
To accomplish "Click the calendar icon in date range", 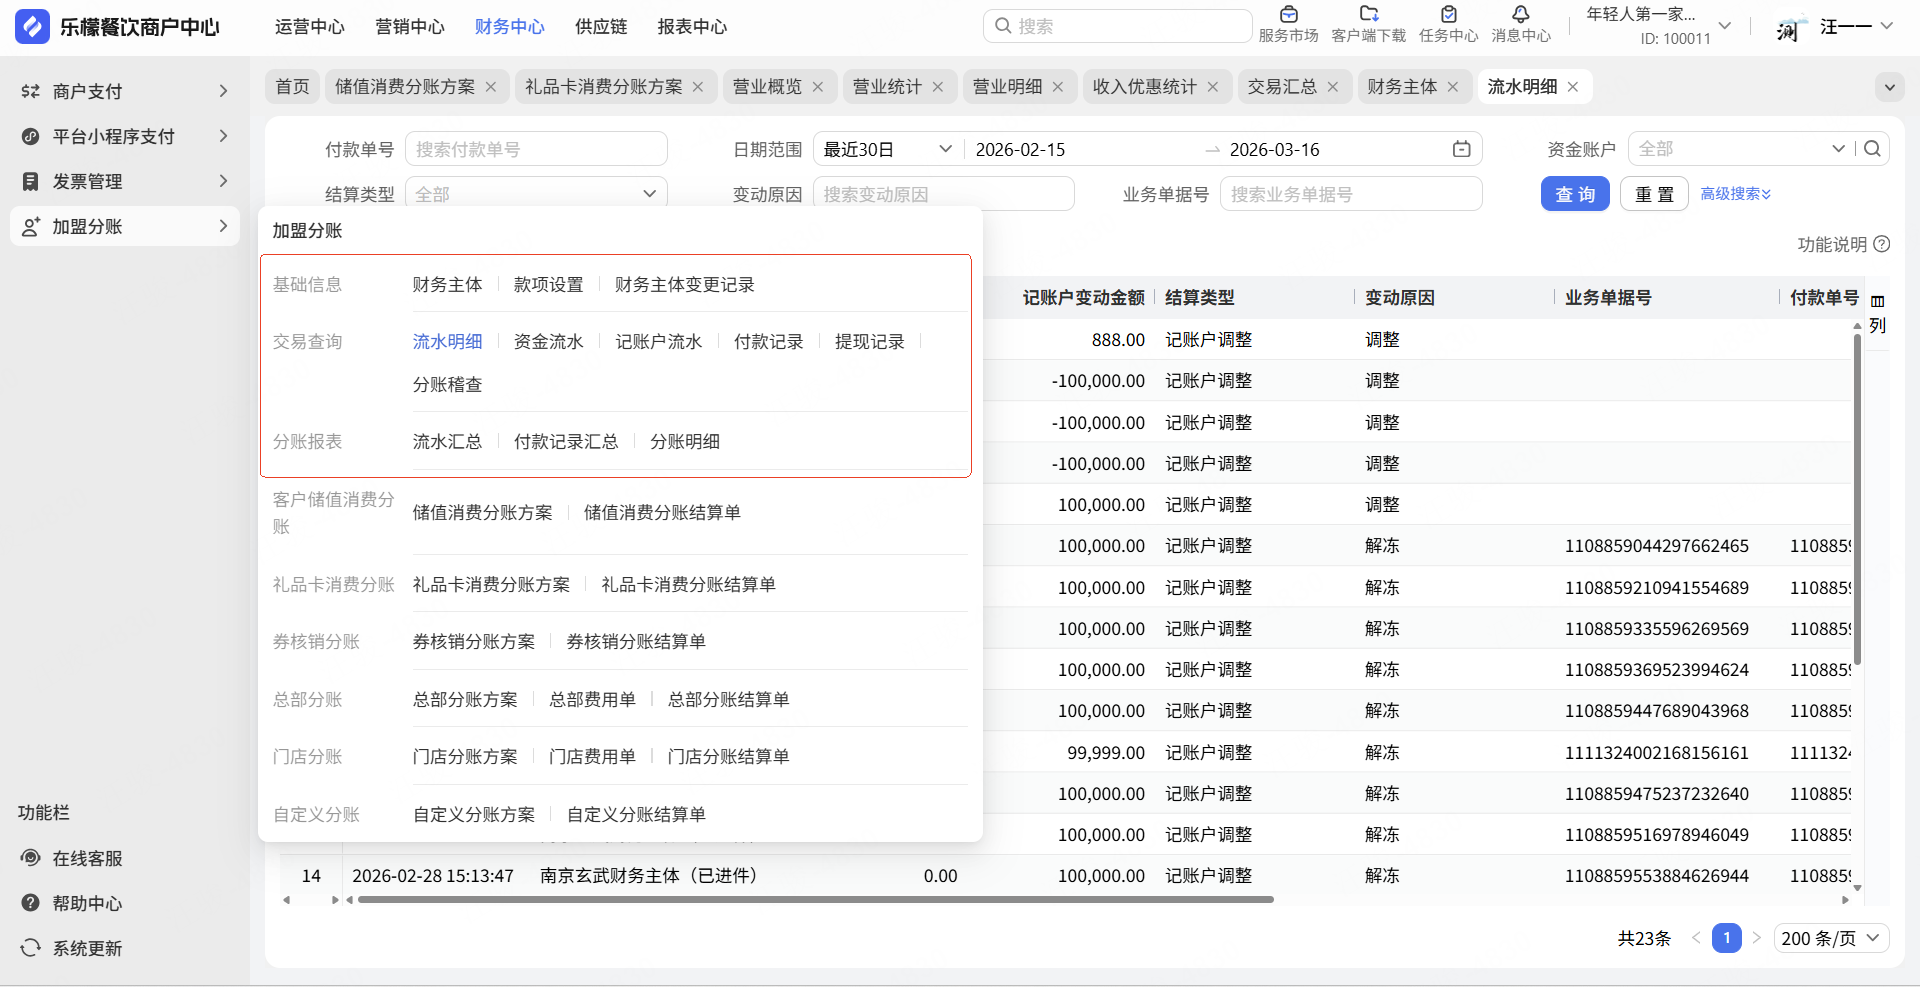I will click(1461, 149).
